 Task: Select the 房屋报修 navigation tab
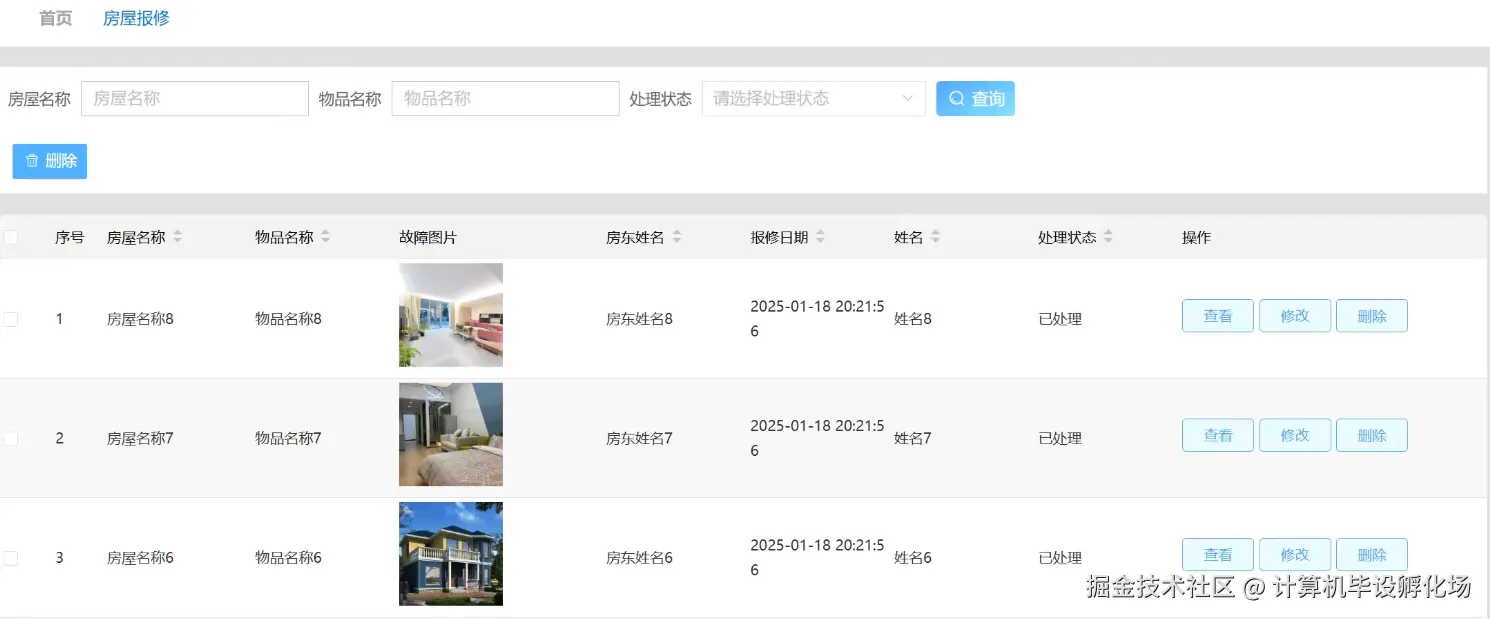[135, 17]
